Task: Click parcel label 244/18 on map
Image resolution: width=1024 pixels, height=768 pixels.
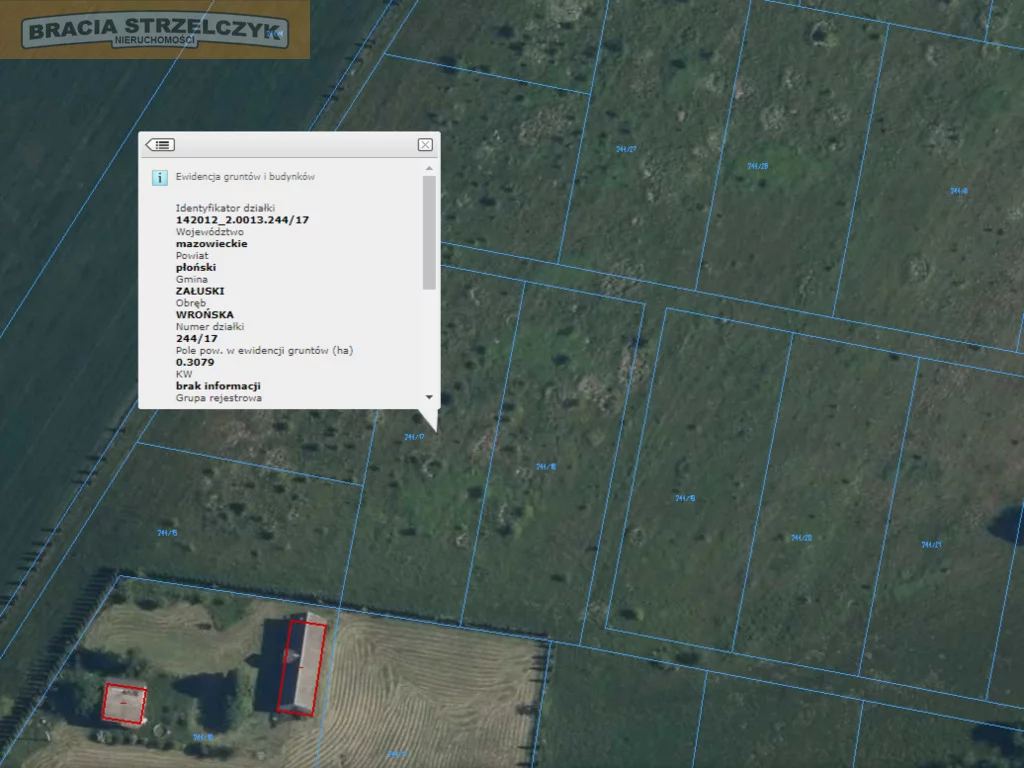Action: 545,466
